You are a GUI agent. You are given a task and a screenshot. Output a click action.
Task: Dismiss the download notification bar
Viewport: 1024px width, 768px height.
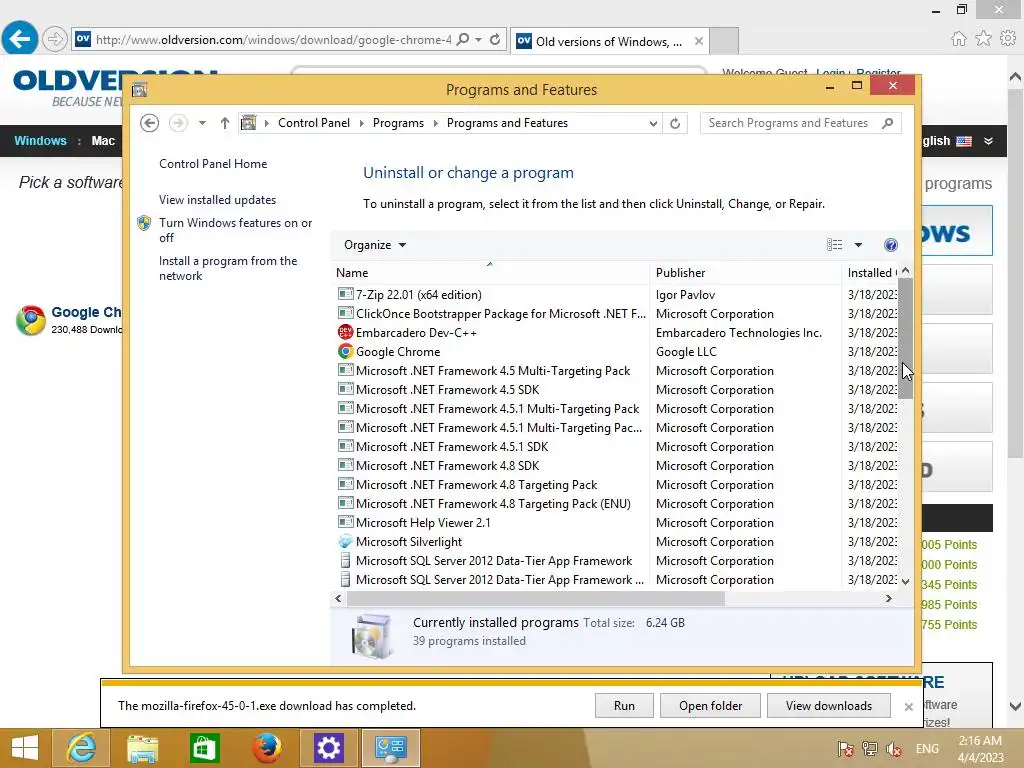[x=908, y=707]
